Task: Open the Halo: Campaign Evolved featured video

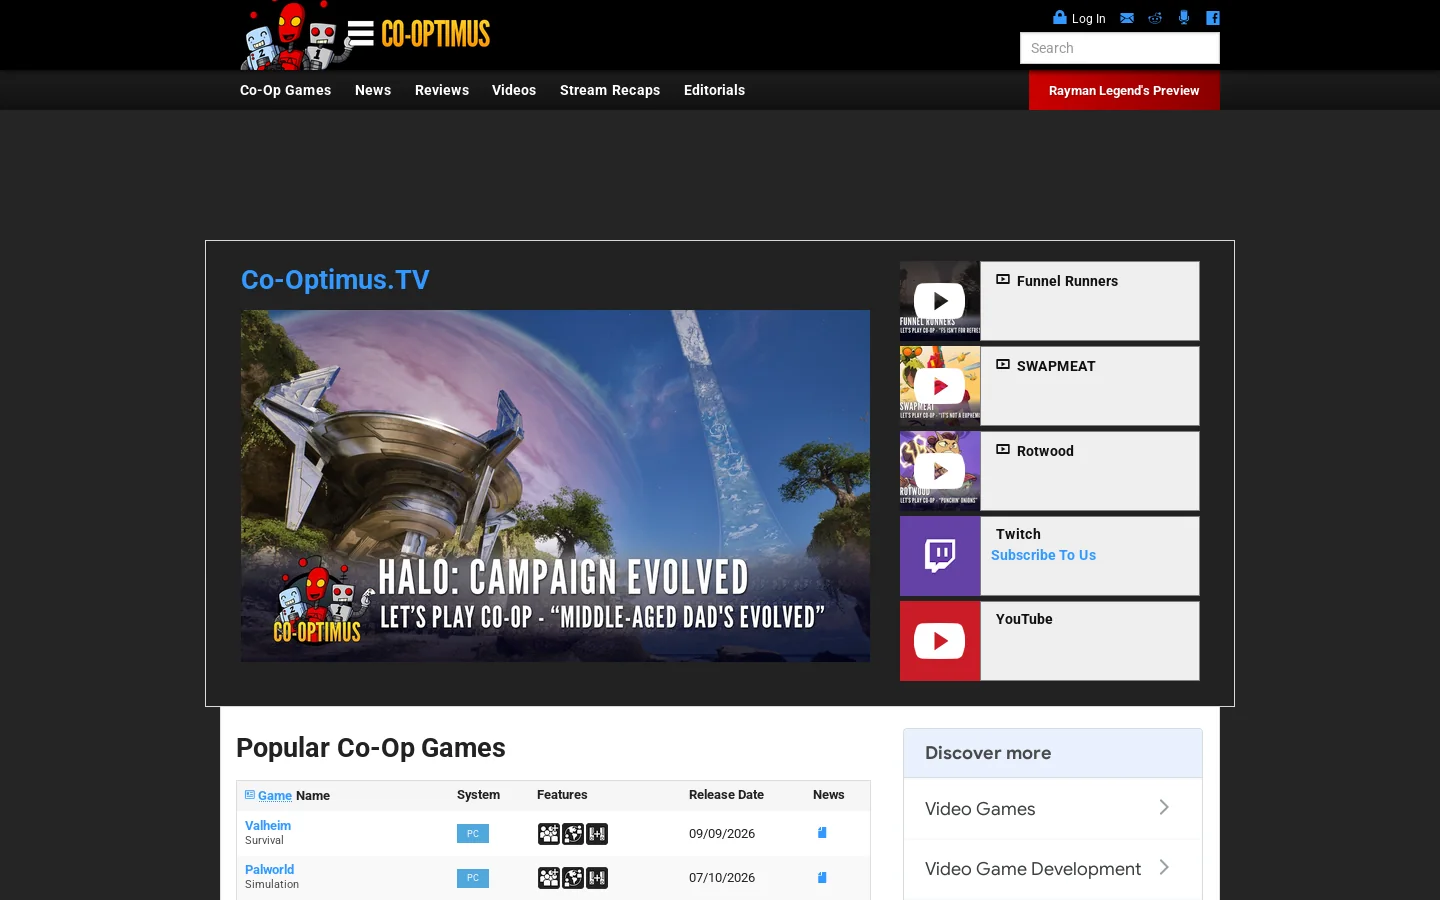Action: [x=555, y=486]
